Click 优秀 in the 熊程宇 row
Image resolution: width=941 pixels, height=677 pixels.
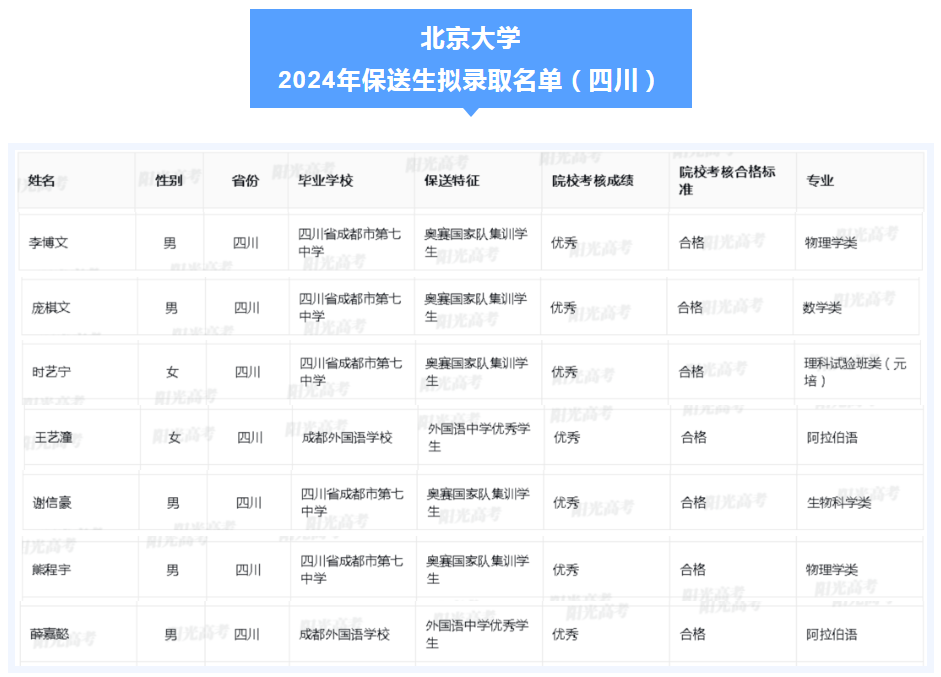tap(565, 570)
